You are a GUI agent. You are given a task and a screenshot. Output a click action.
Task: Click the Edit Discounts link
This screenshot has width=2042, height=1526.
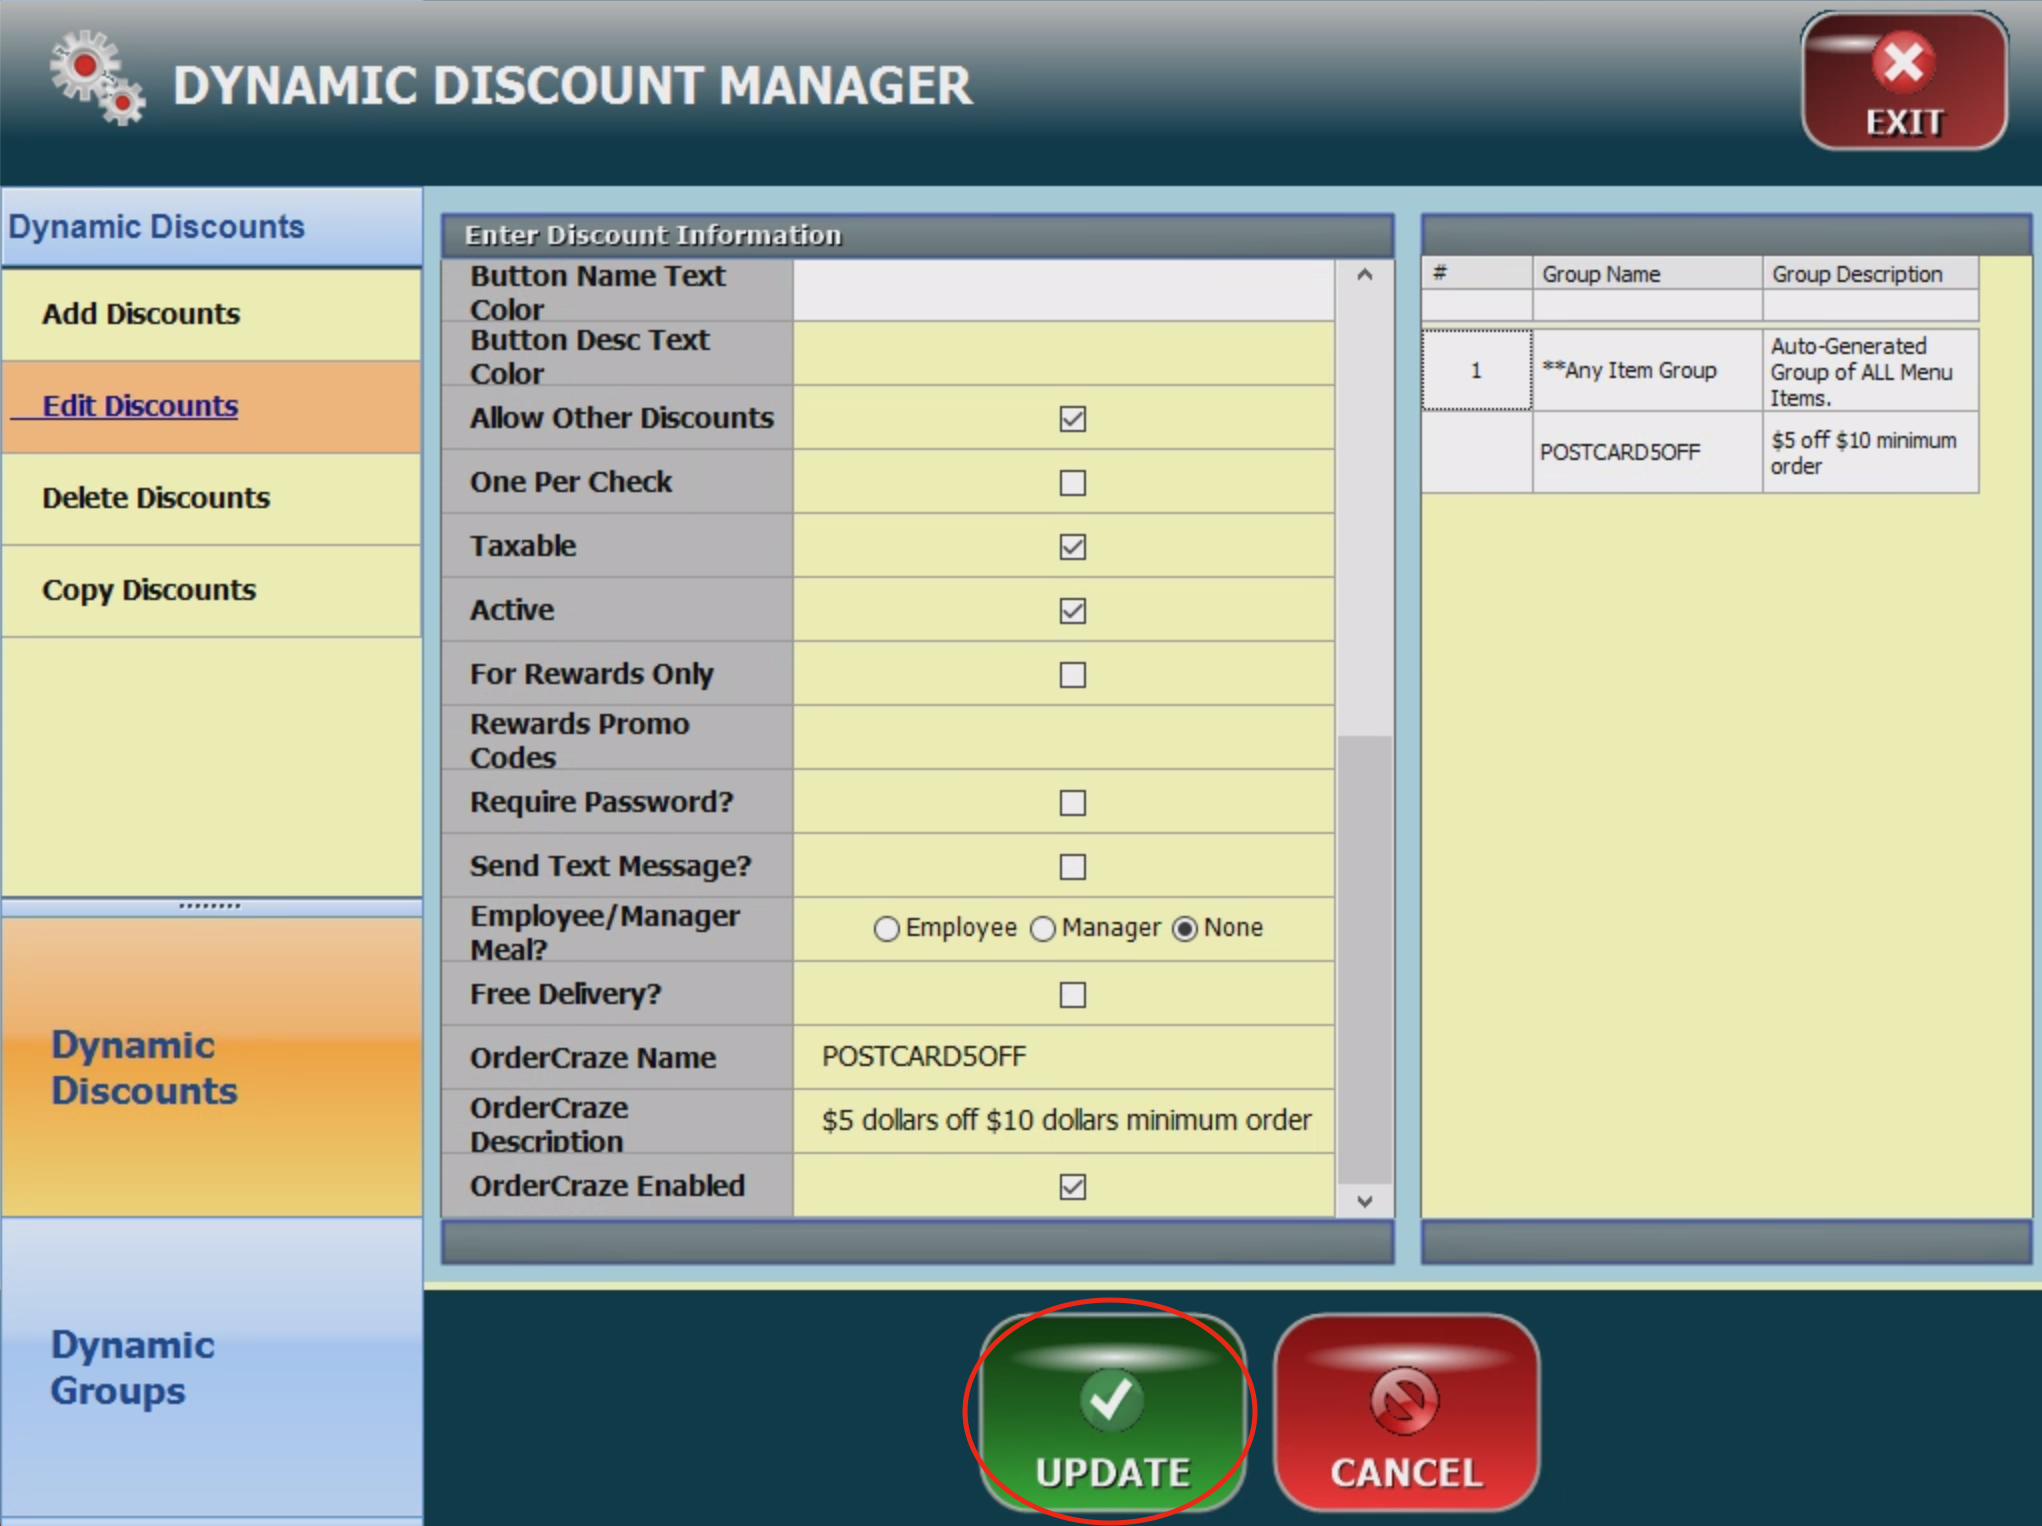pyautogui.click(x=140, y=406)
